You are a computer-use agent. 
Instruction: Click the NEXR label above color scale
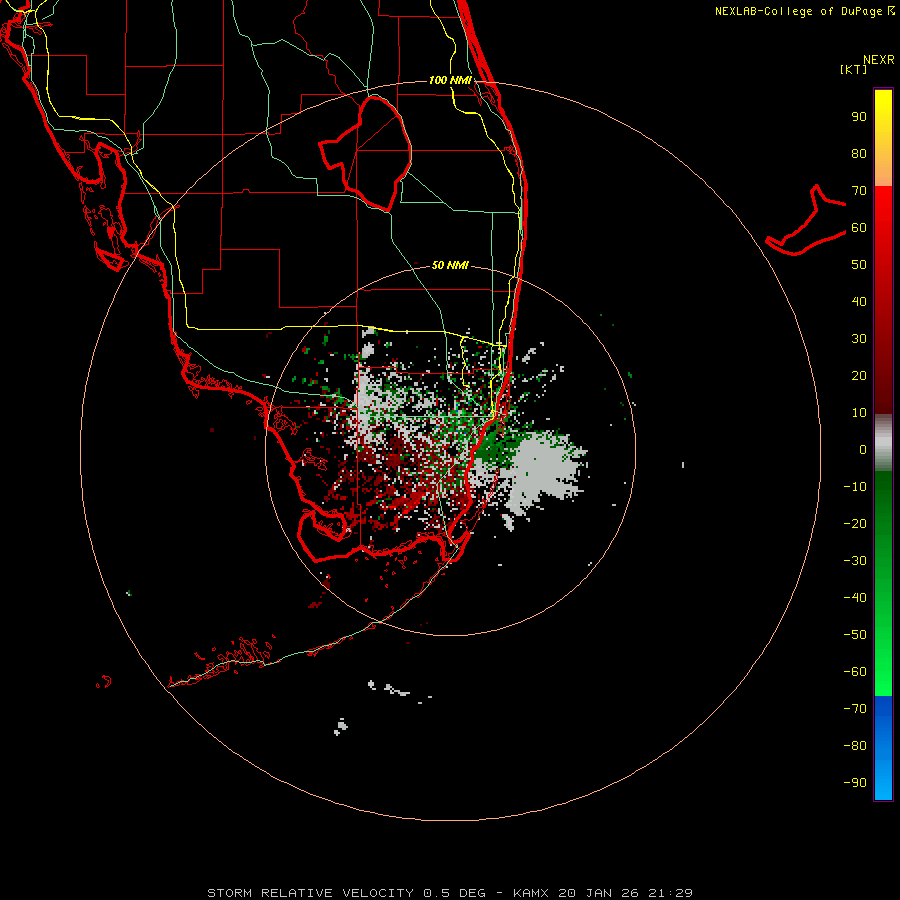(x=878, y=60)
